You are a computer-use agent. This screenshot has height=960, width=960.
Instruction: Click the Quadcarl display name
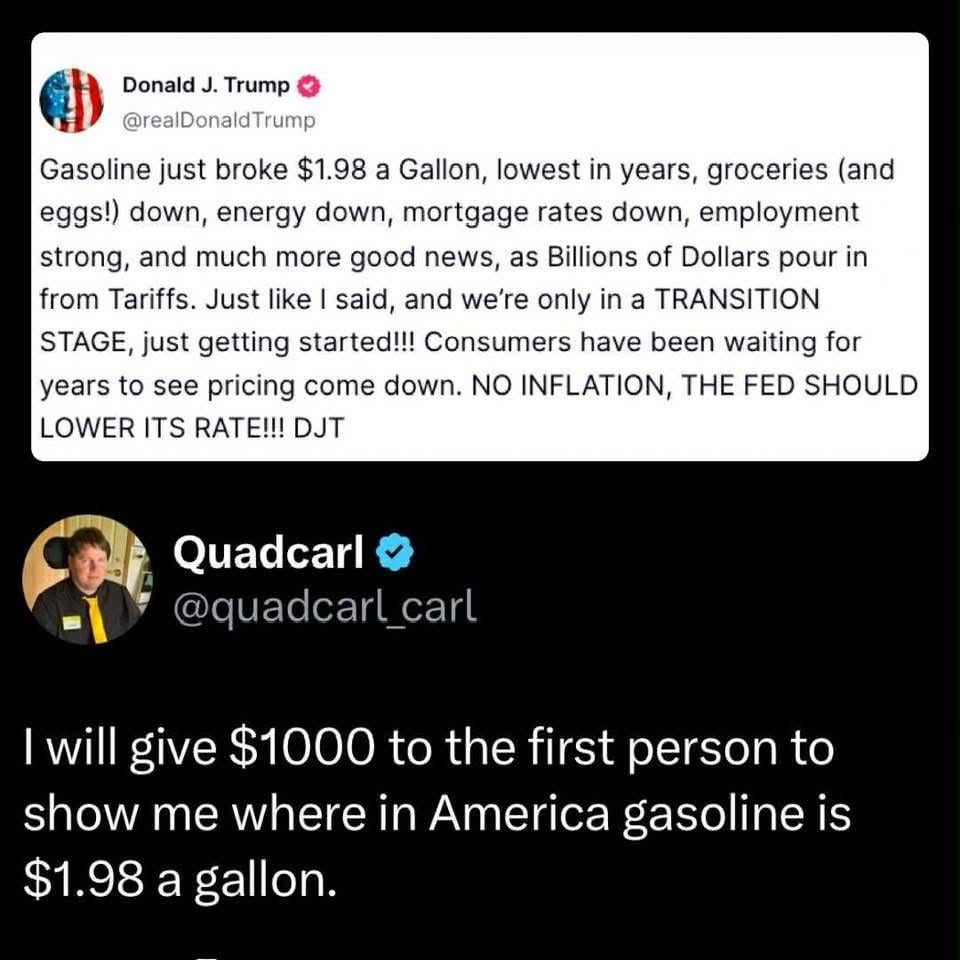pyautogui.click(x=267, y=551)
